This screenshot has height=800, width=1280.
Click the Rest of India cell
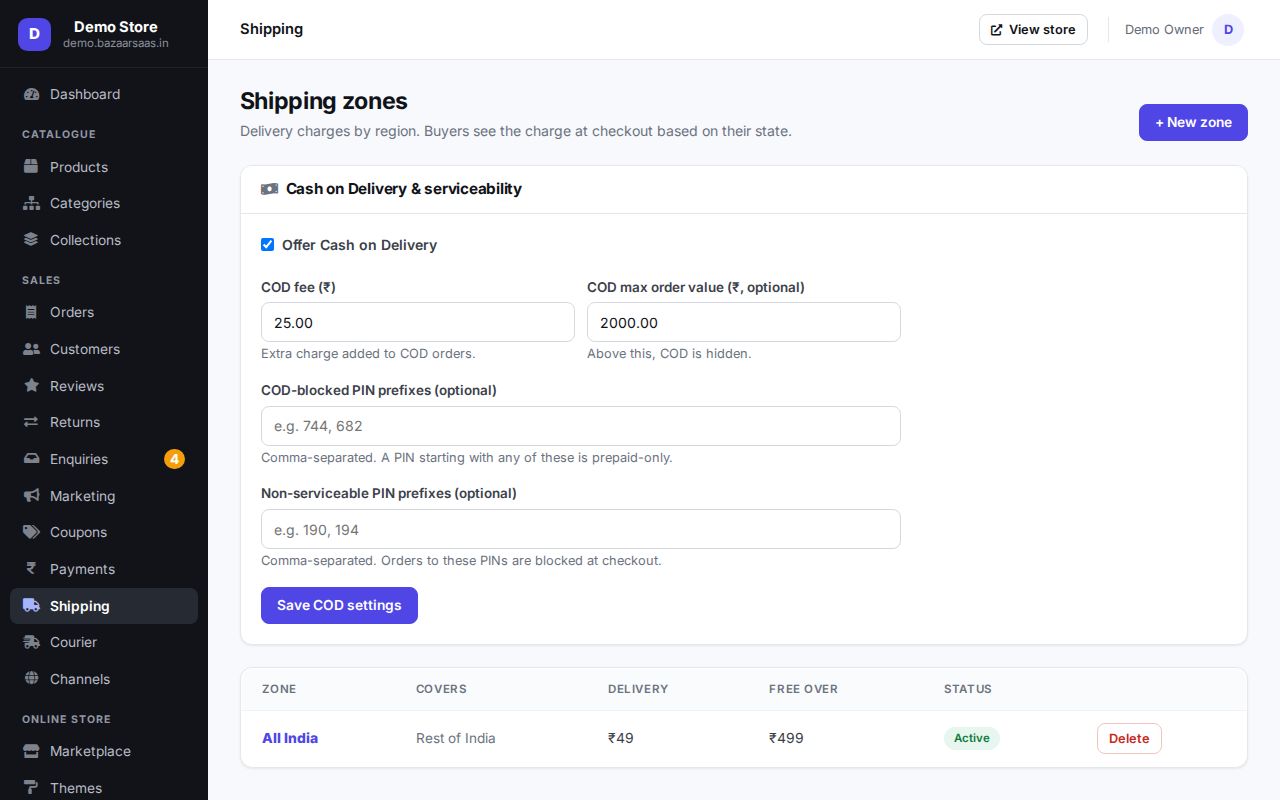click(x=456, y=738)
